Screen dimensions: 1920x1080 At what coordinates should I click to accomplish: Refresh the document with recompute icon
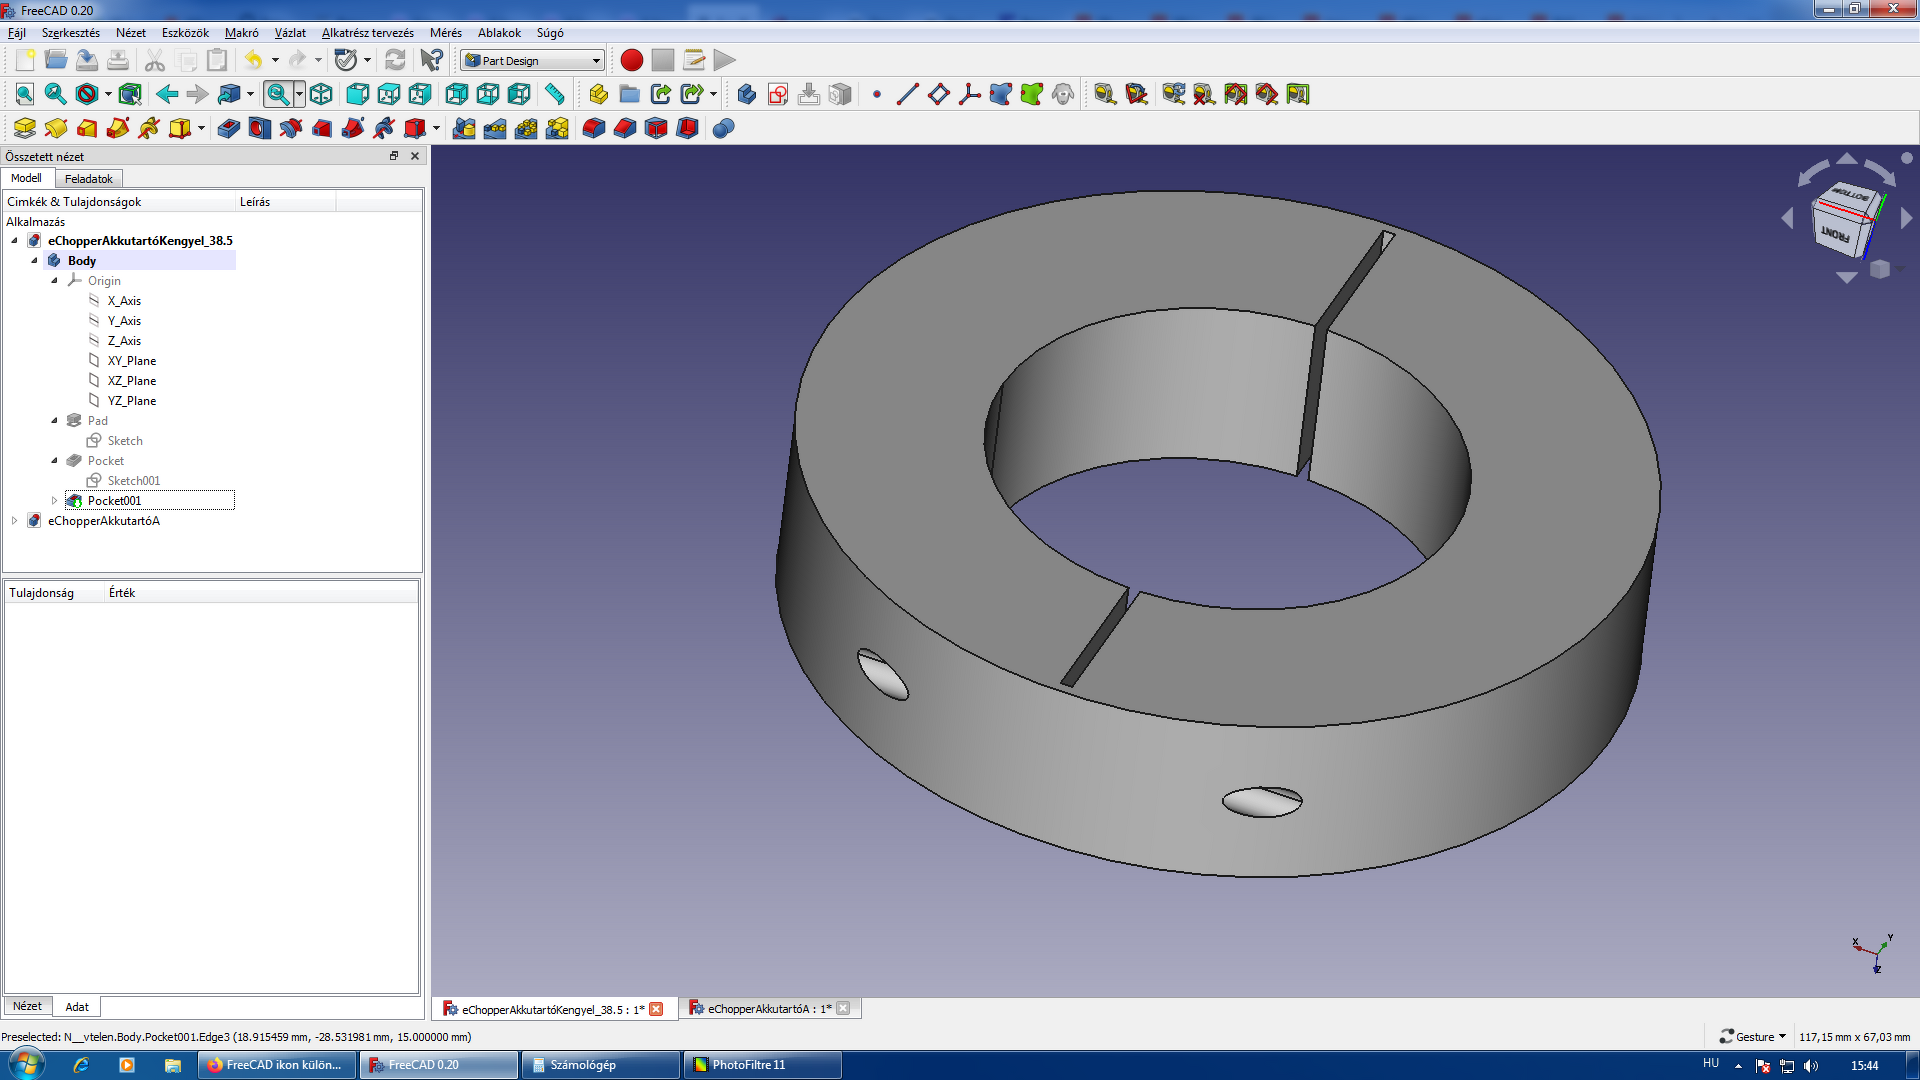click(x=395, y=60)
